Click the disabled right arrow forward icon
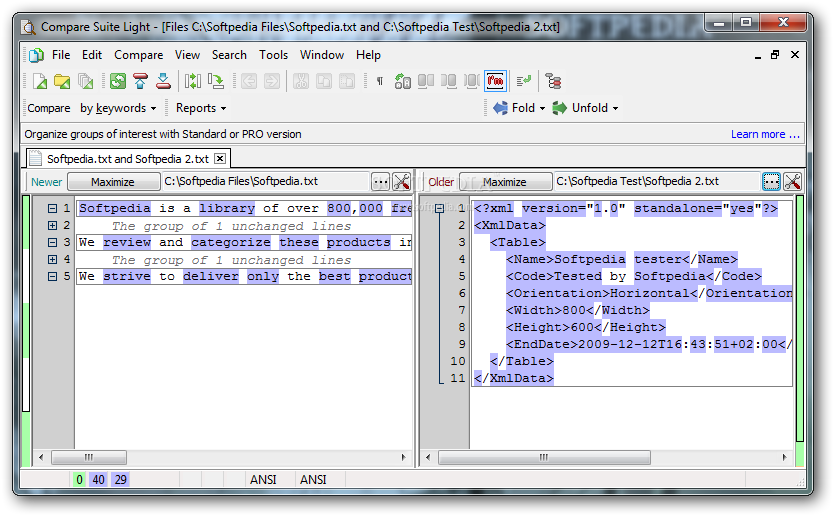834x516 pixels. [271, 81]
